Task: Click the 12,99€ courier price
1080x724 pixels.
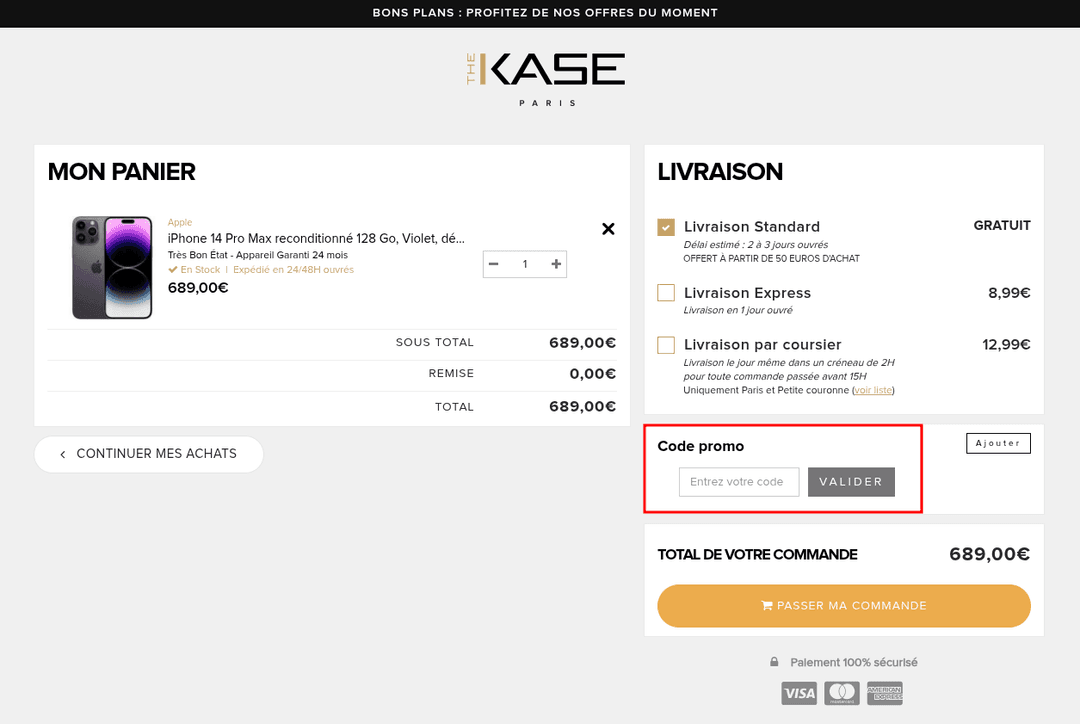Action: (1006, 344)
